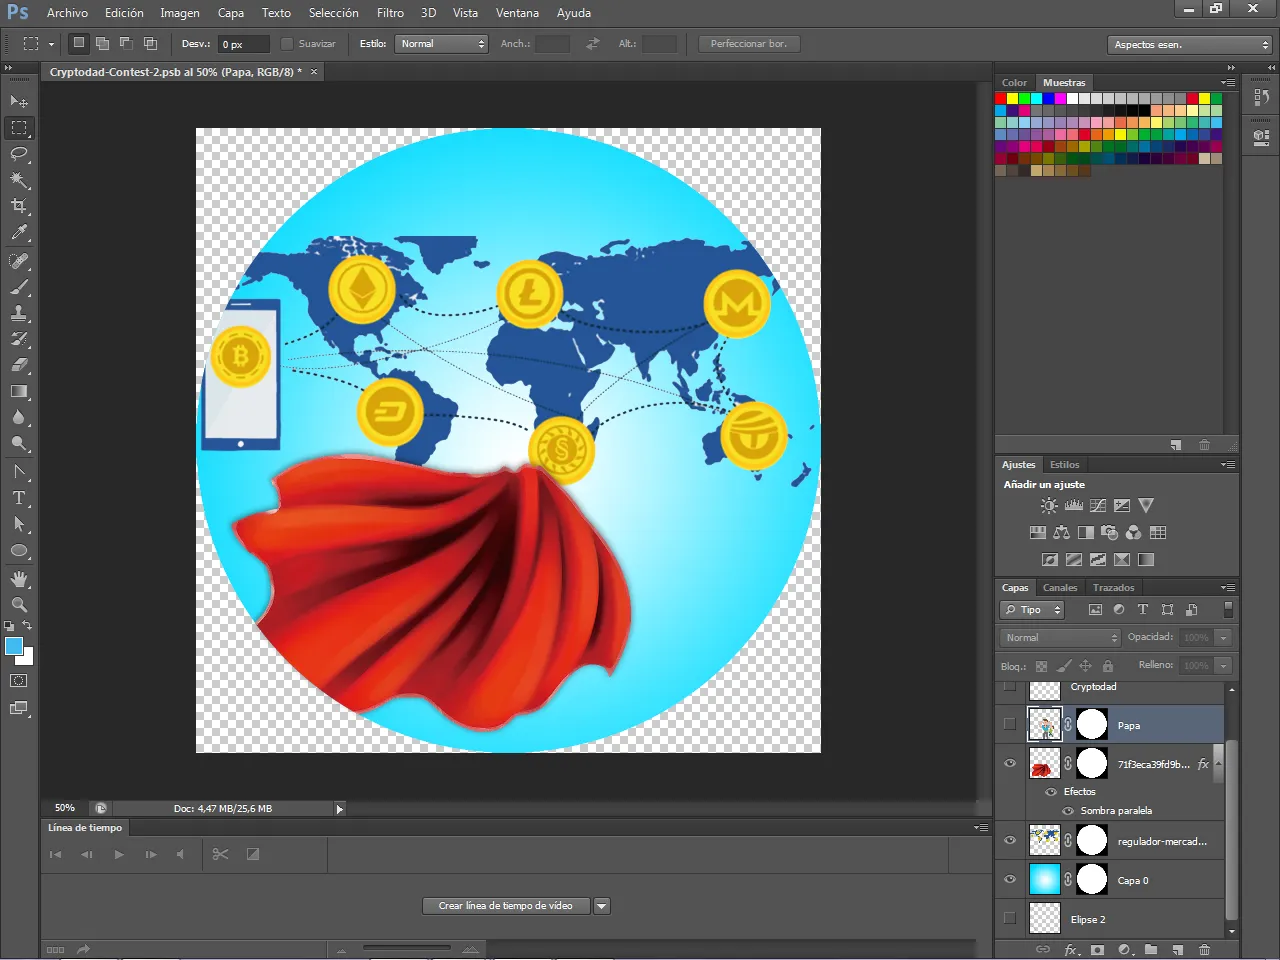The height and width of the screenshot is (960, 1280).
Task: Switch to the Canales tab
Action: [1060, 588]
